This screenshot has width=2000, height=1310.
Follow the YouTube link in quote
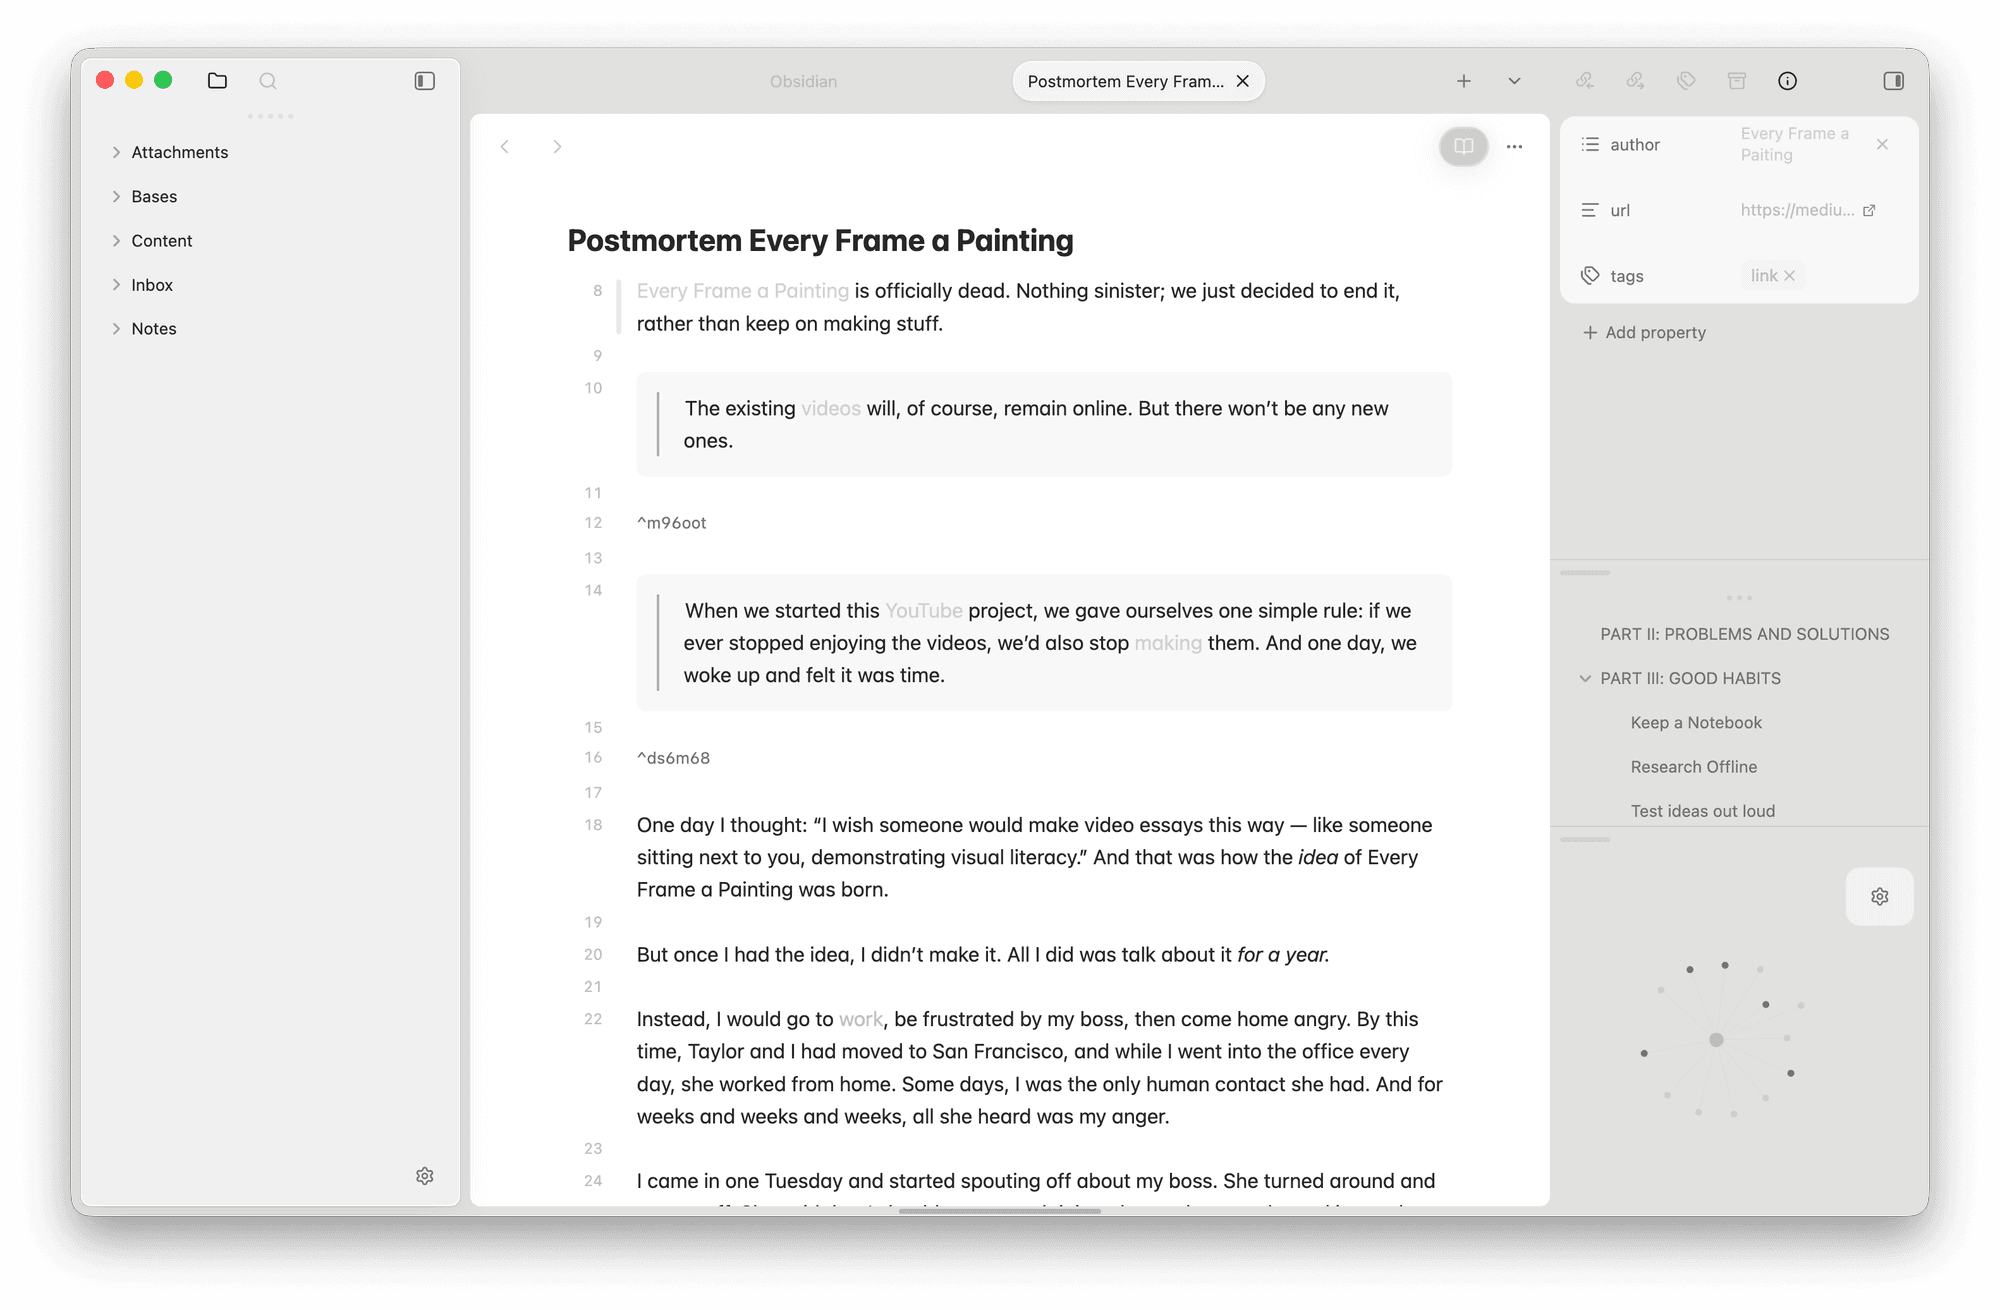[x=924, y=610]
